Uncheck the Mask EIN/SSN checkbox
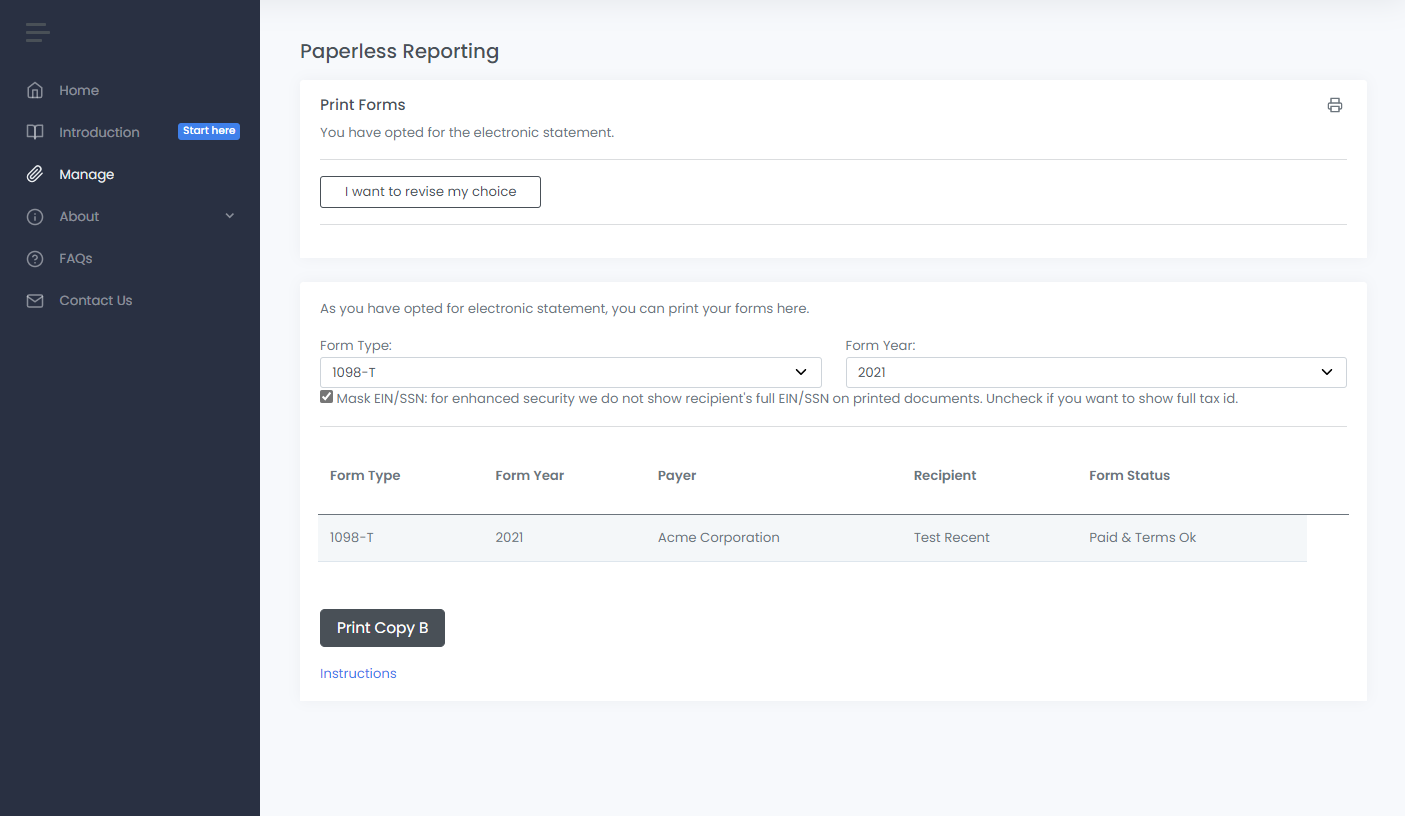 pyautogui.click(x=327, y=397)
